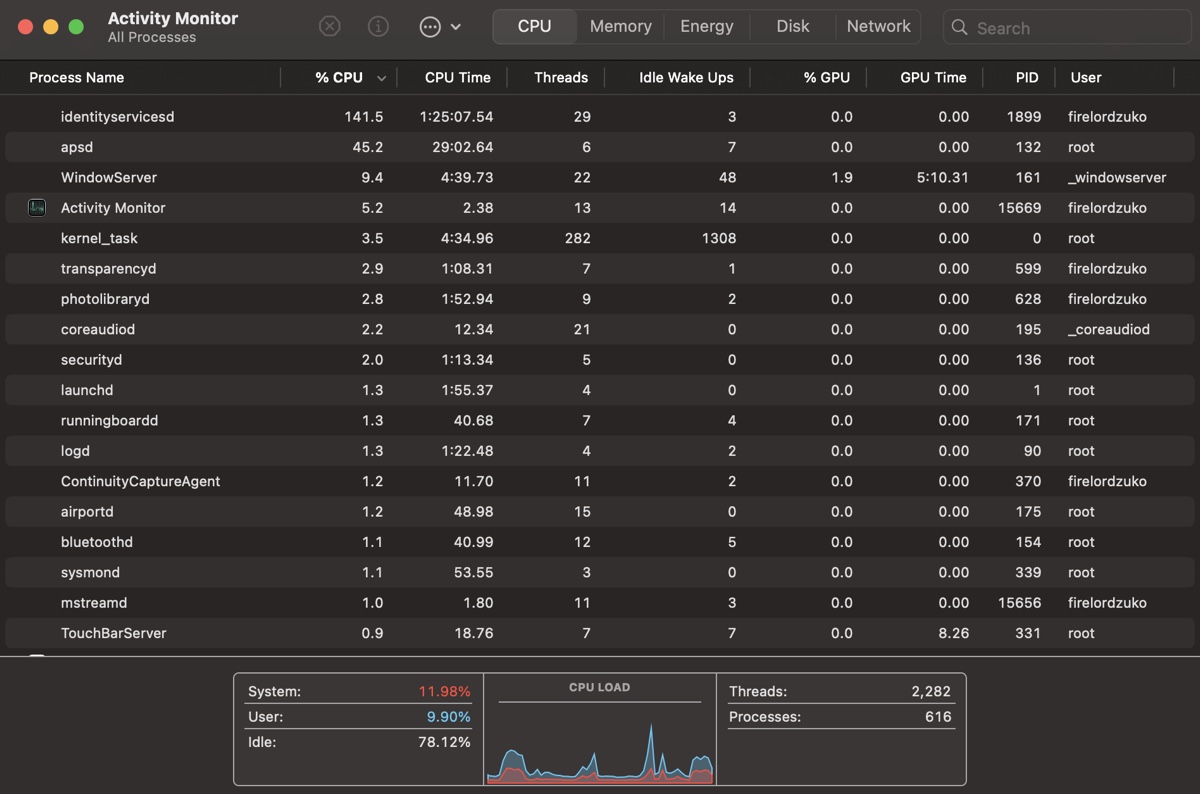Viewport: 1200px width, 794px height.
Task: Expand the chevron next to ellipsis button
Action: [x=456, y=27]
